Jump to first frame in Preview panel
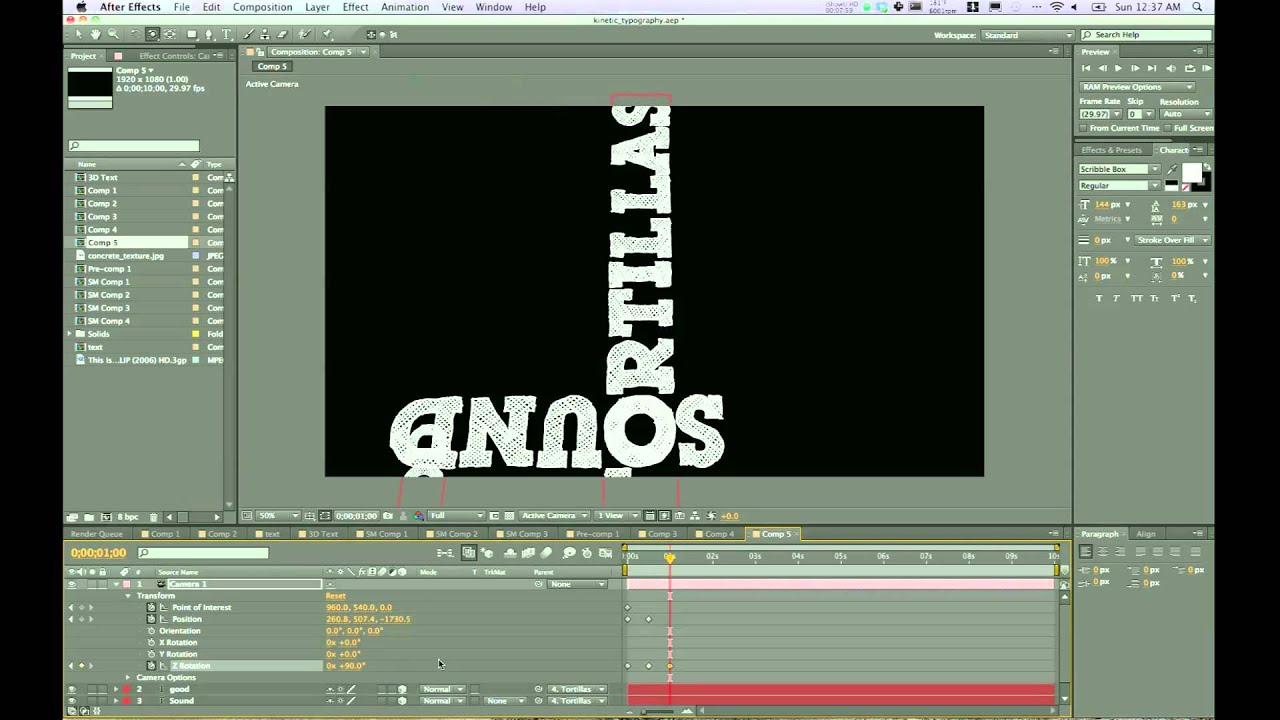Screen dimensions: 1280x720 coord(1086,68)
